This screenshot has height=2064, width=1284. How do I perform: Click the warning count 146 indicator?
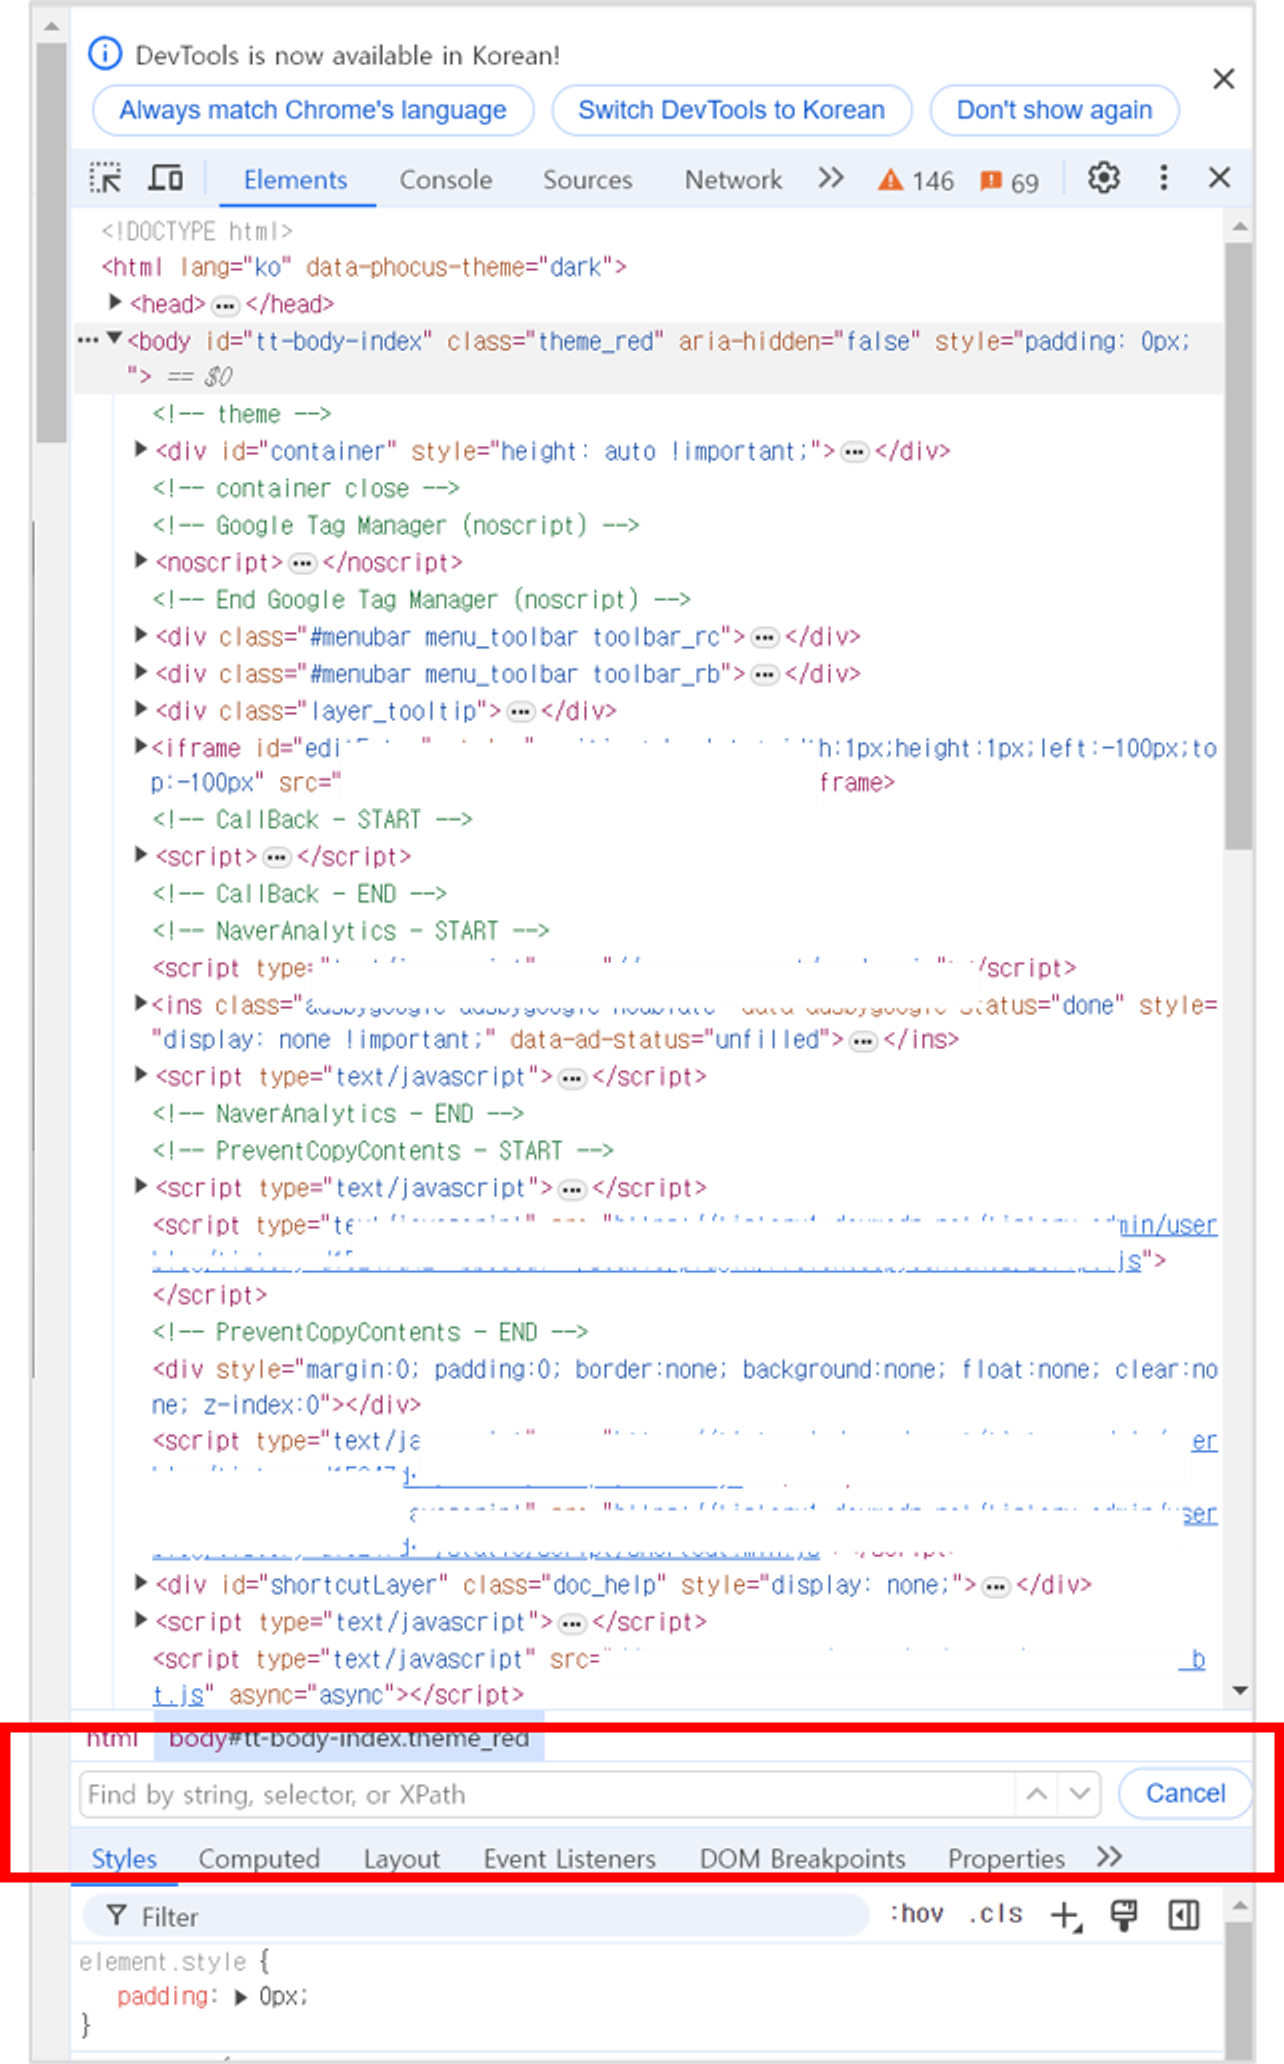coord(915,181)
